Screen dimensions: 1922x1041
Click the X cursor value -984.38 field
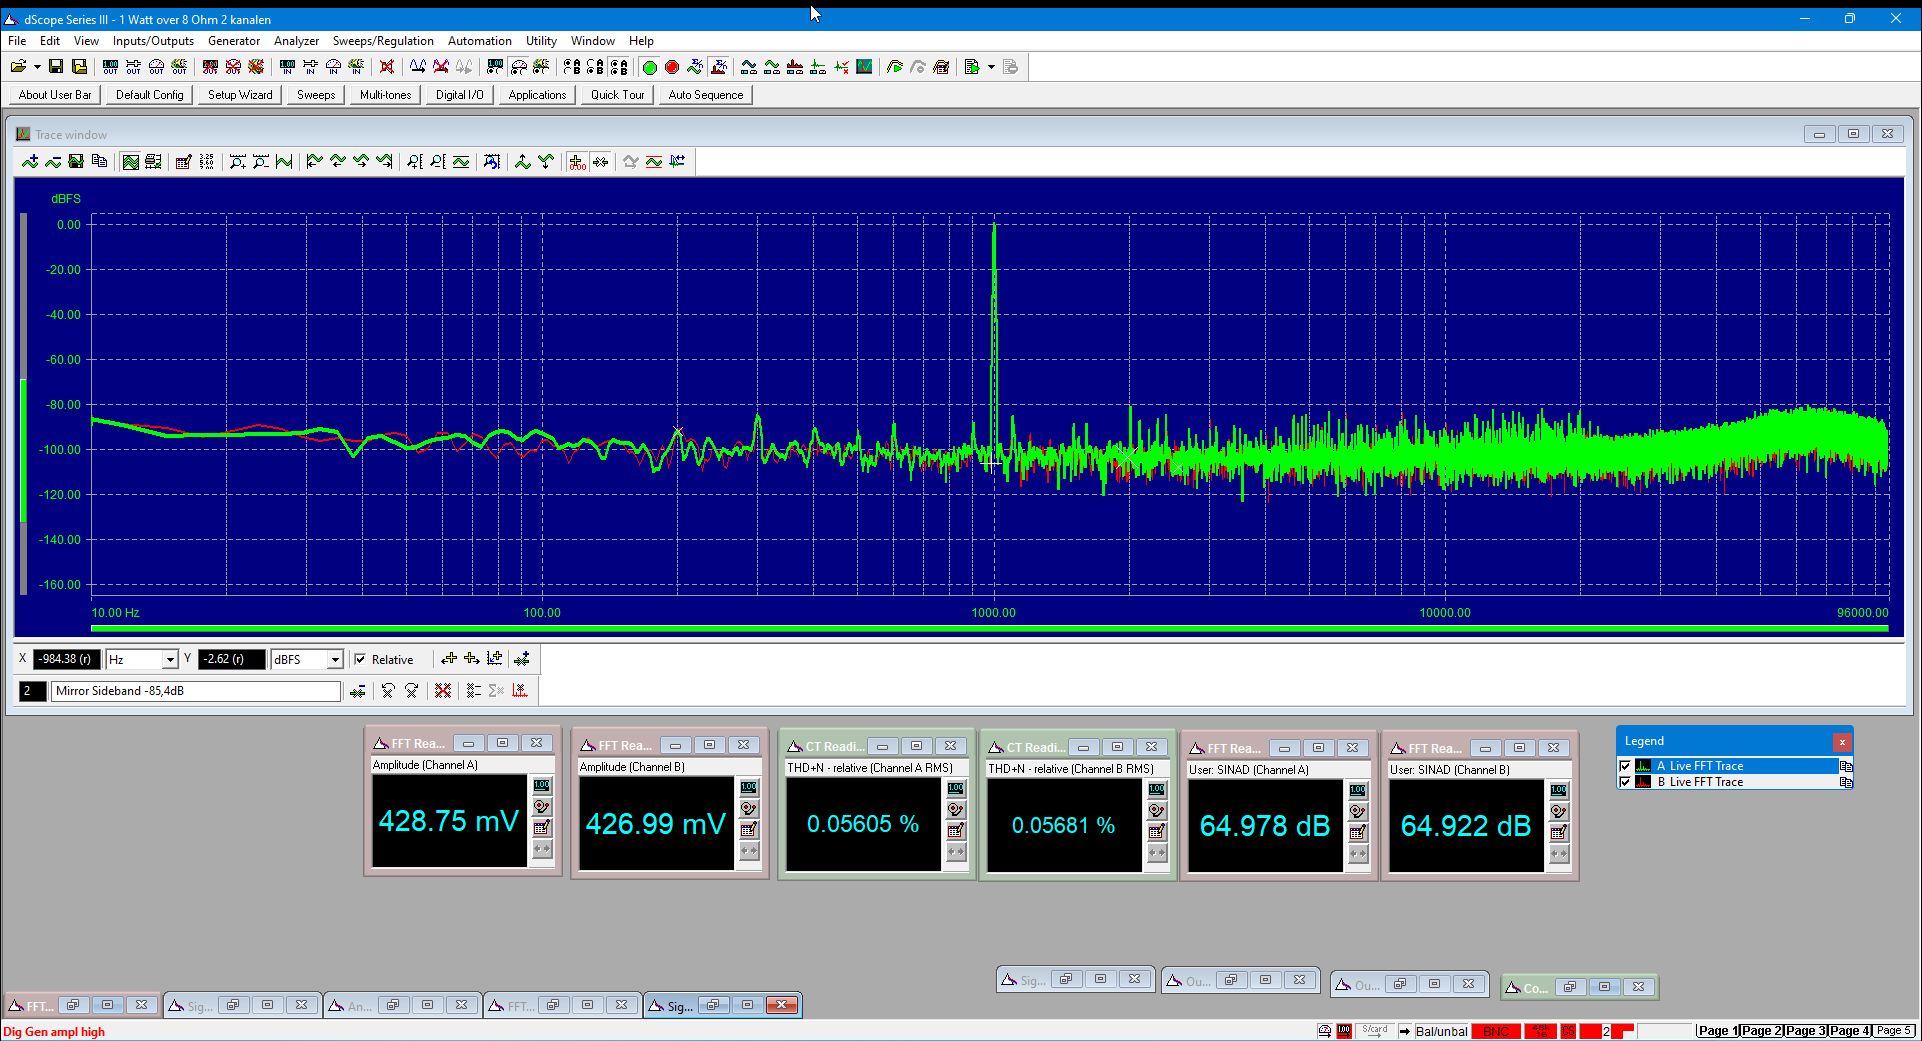pyautogui.click(x=66, y=659)
